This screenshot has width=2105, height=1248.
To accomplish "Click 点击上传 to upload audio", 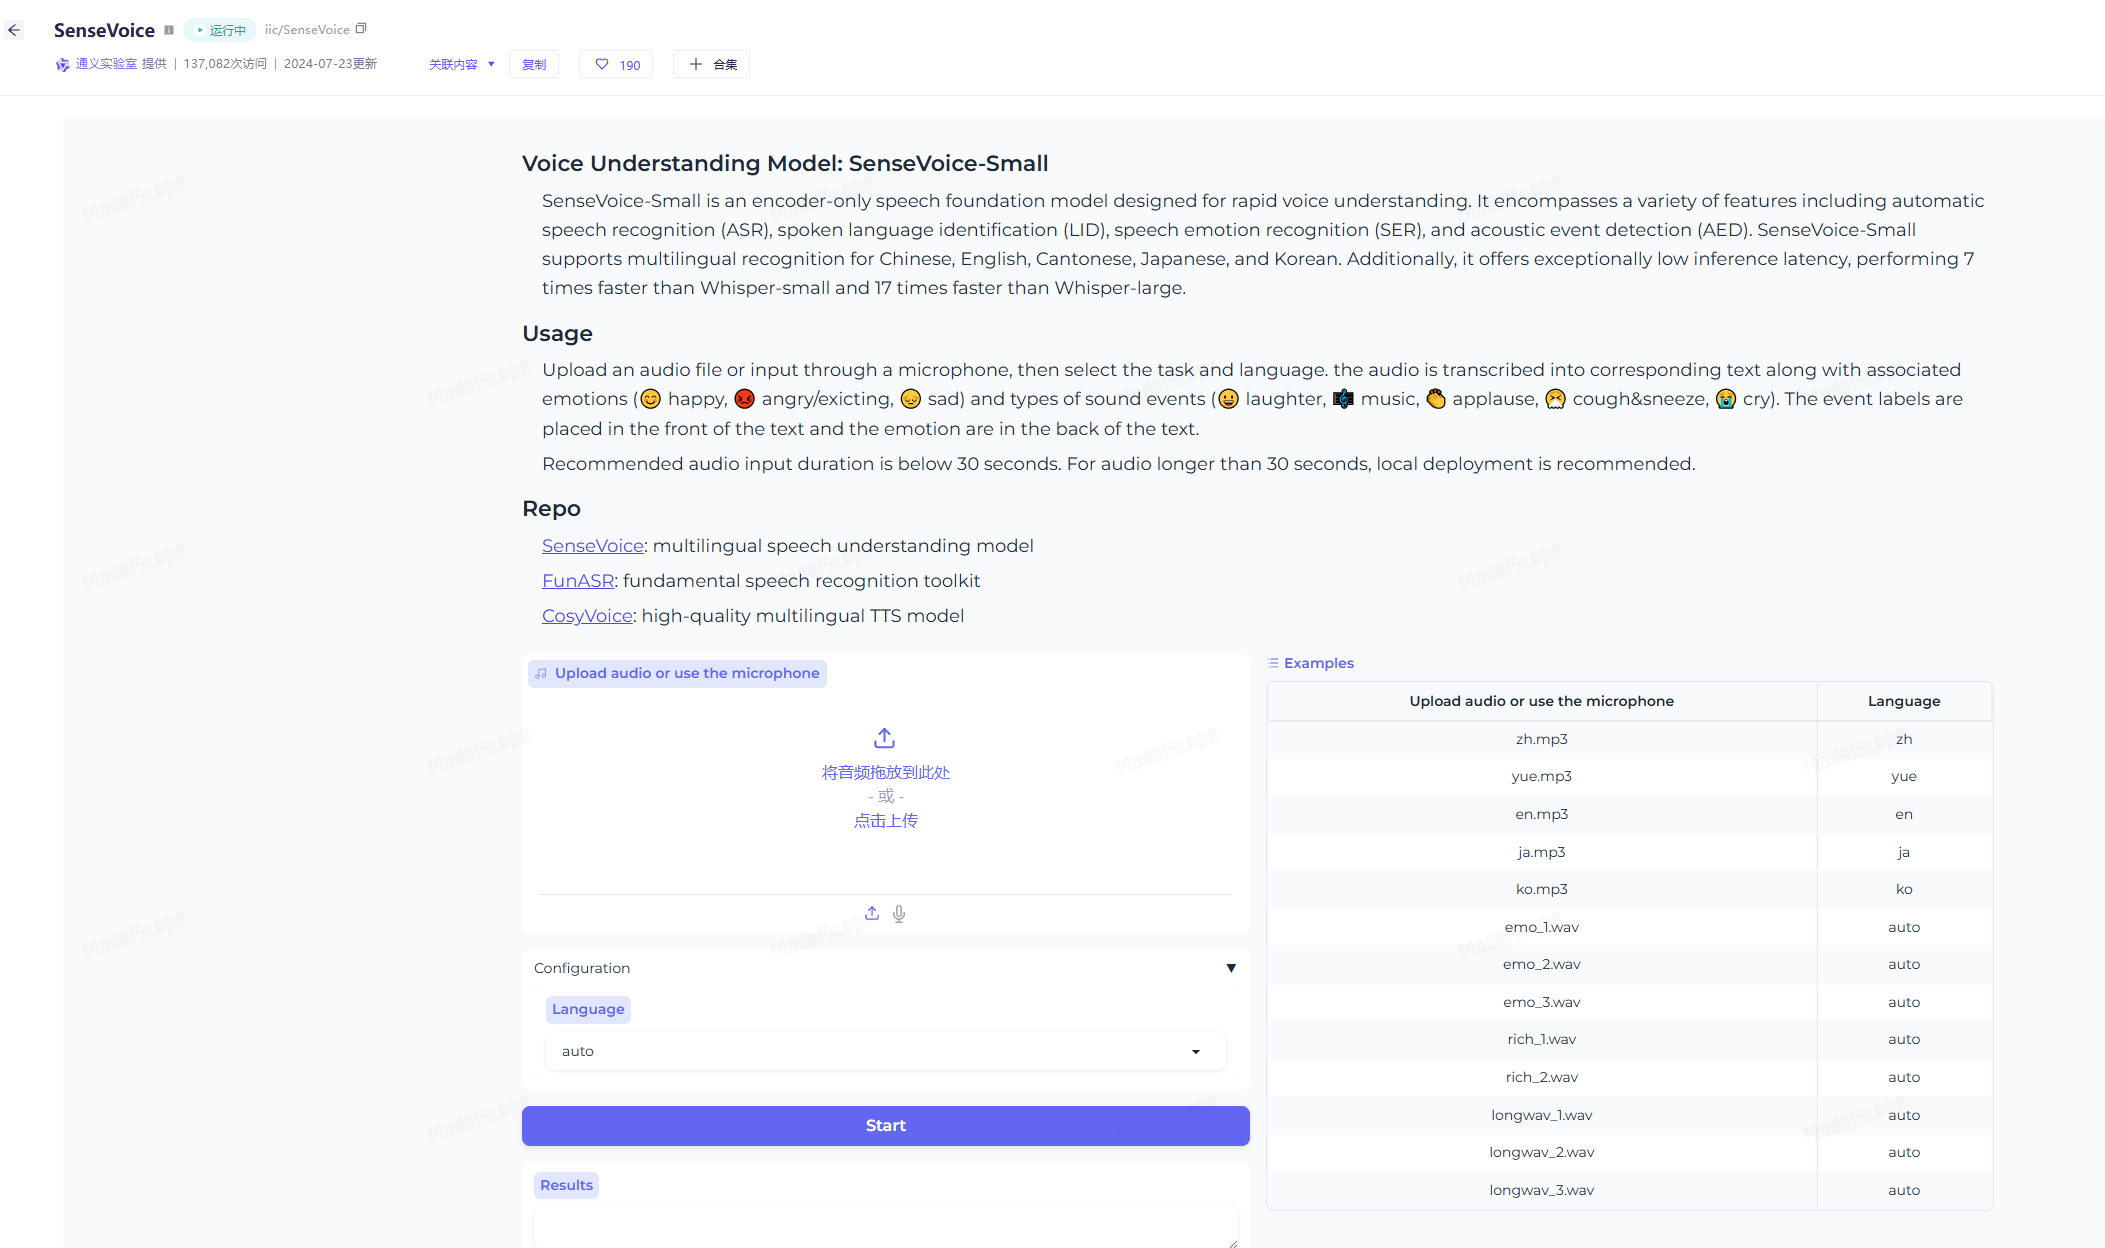I will [885, 821].
